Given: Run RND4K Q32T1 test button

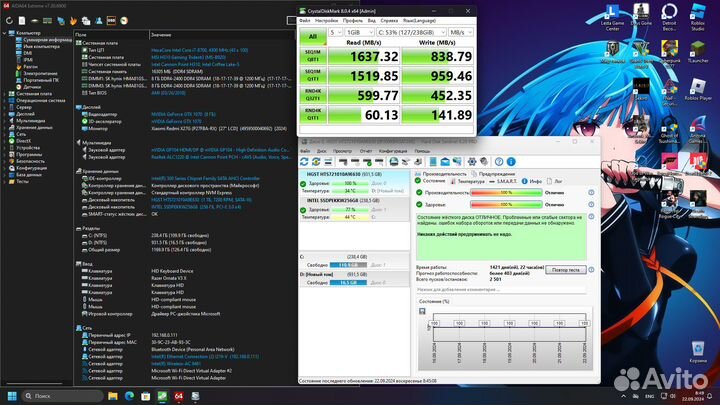Looking at the screenshot, I should [313, 95].
